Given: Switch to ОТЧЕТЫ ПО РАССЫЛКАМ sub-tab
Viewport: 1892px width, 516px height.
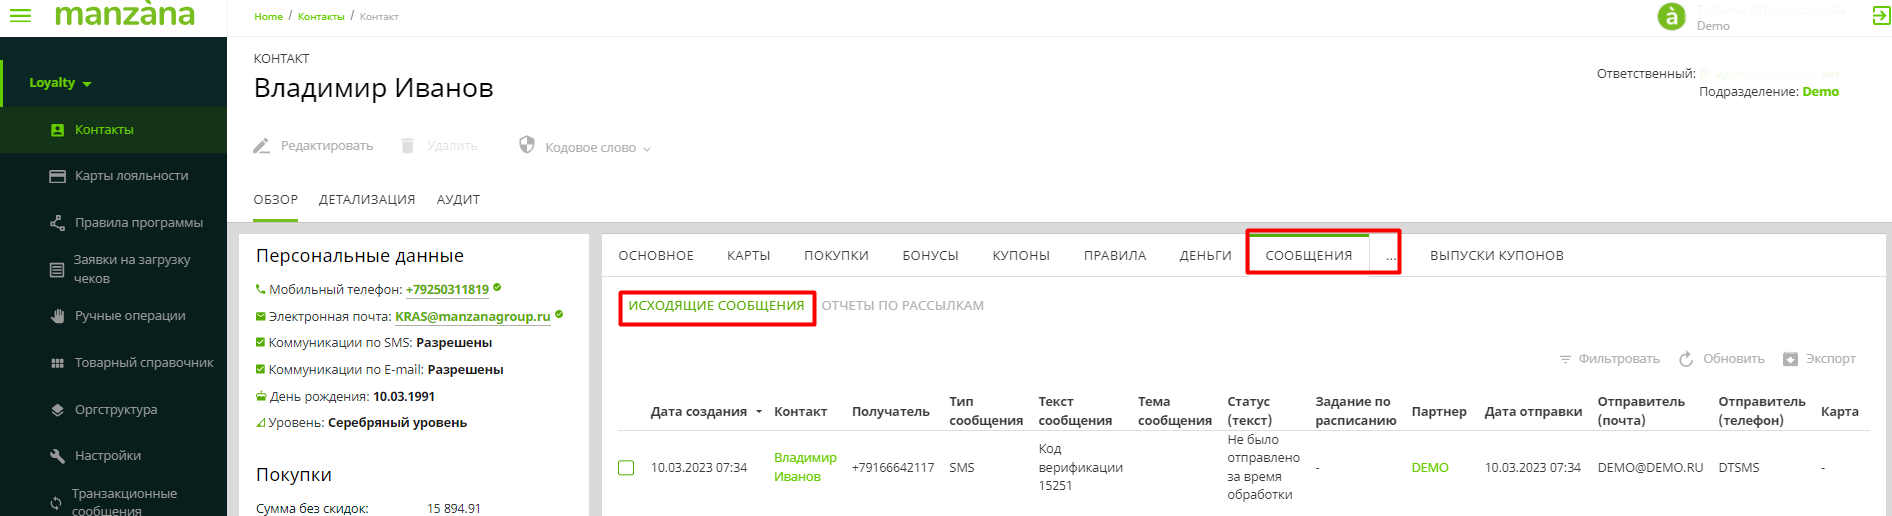Looking at the screenshot, I should point(902,306).
